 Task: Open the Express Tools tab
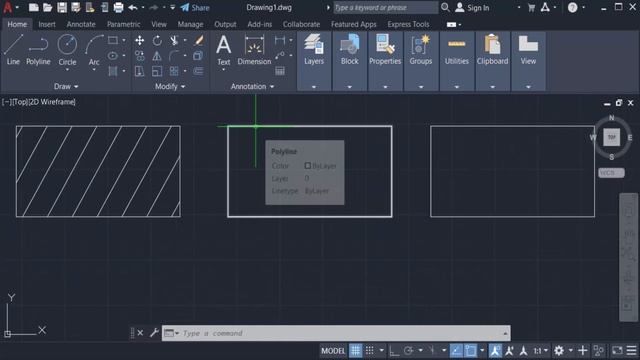point(408,24)
